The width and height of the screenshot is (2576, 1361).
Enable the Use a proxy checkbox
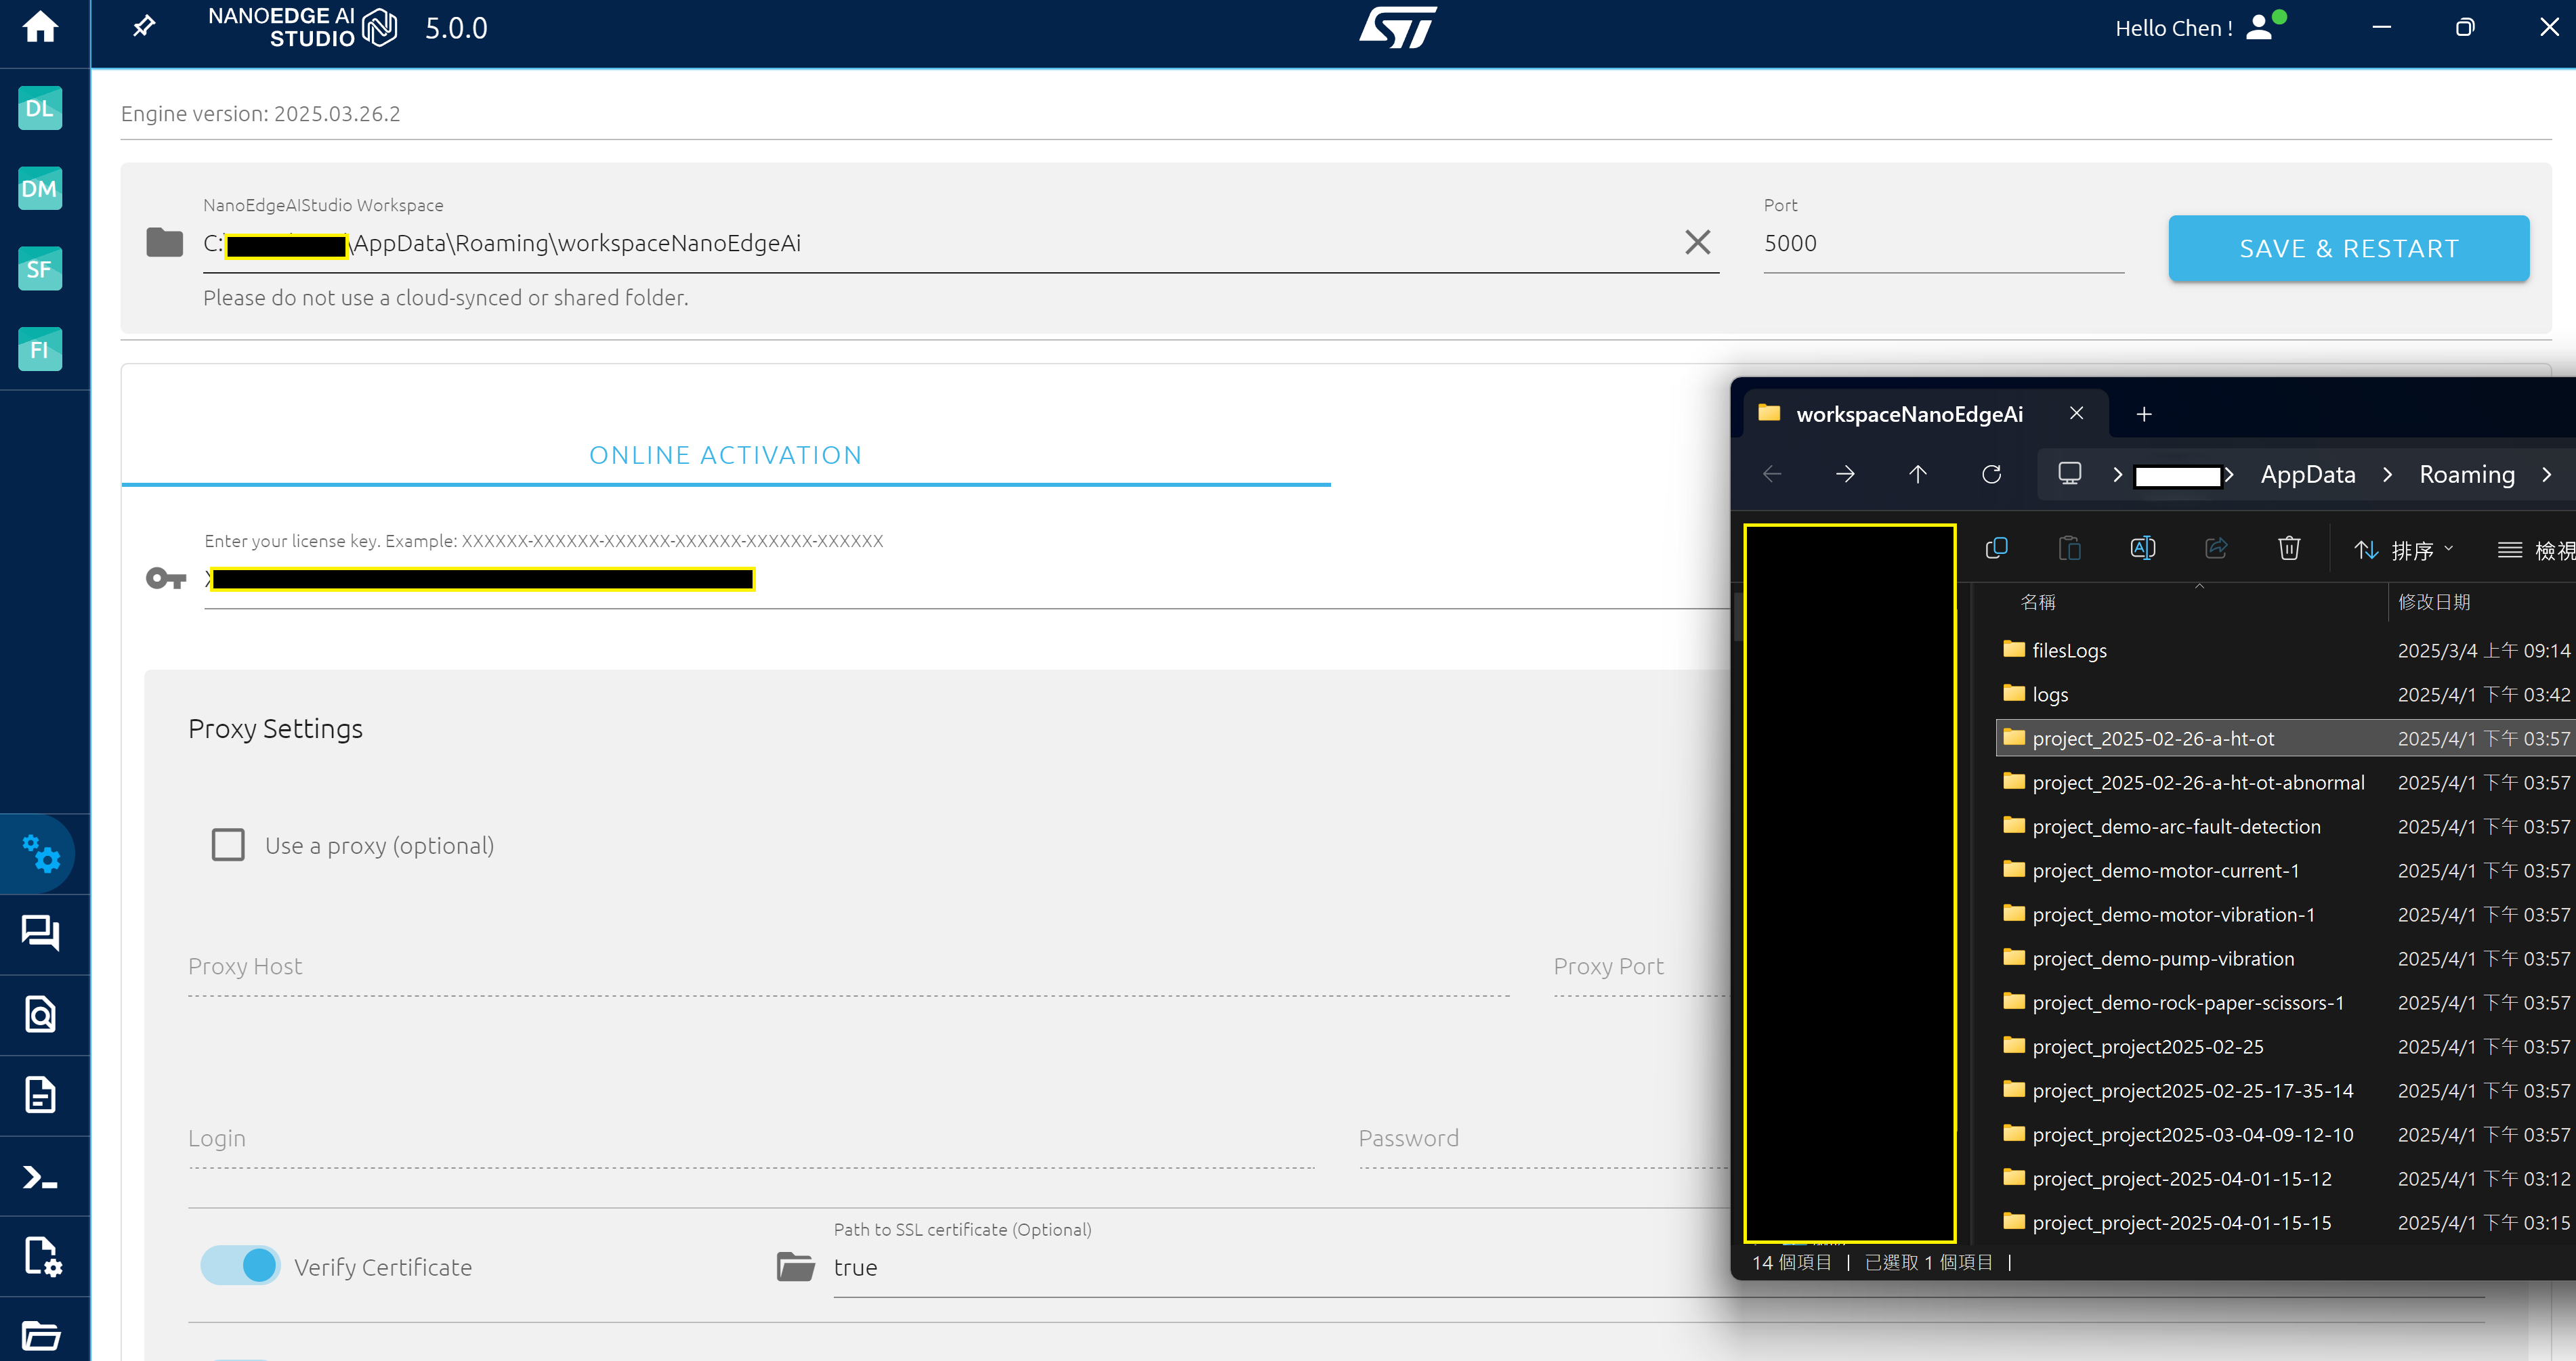(228, 844)
